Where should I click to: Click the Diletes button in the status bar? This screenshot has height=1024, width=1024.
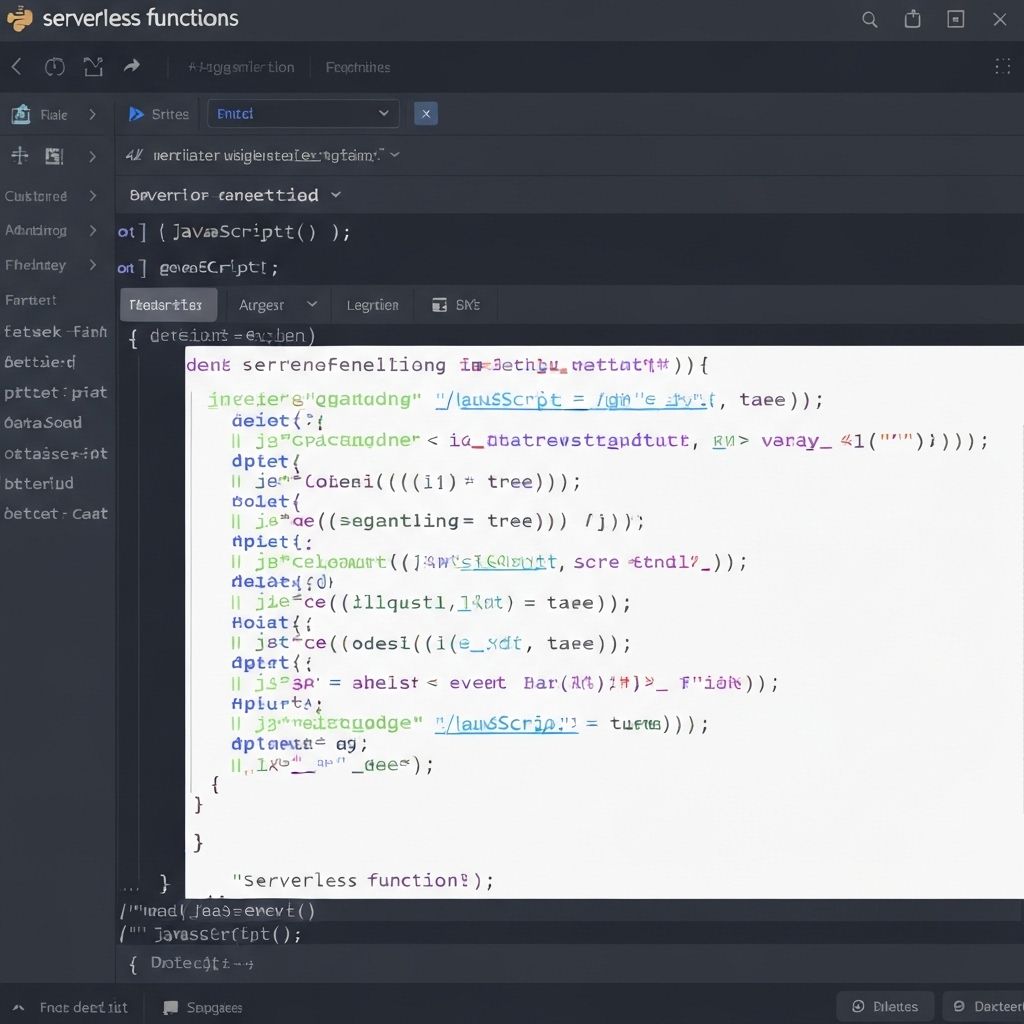click(x=885, y=1006)
